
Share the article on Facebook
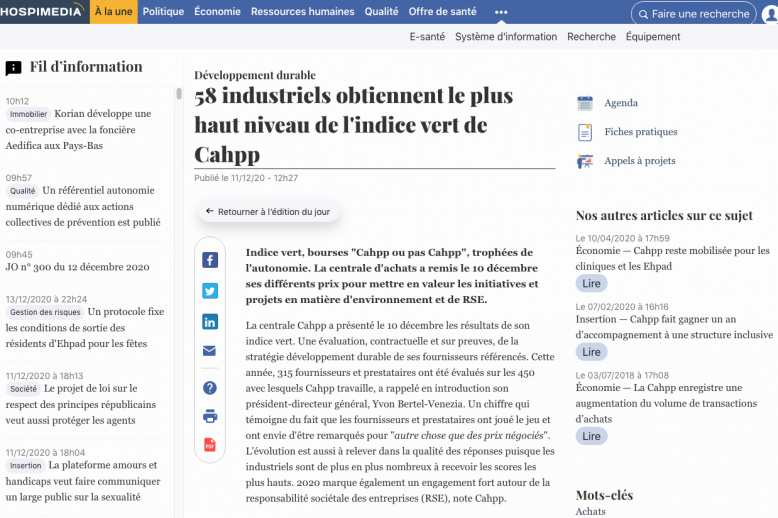point(210,260)
